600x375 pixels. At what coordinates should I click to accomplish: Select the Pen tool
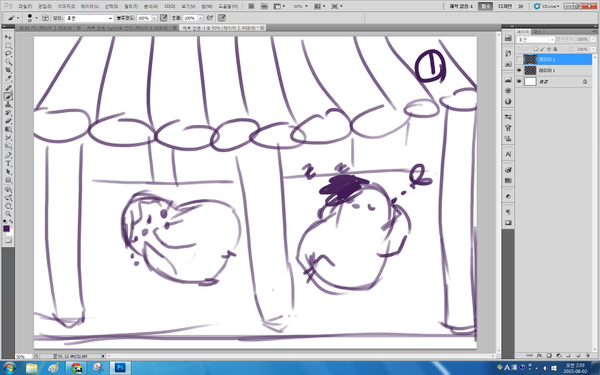(8, 155)
